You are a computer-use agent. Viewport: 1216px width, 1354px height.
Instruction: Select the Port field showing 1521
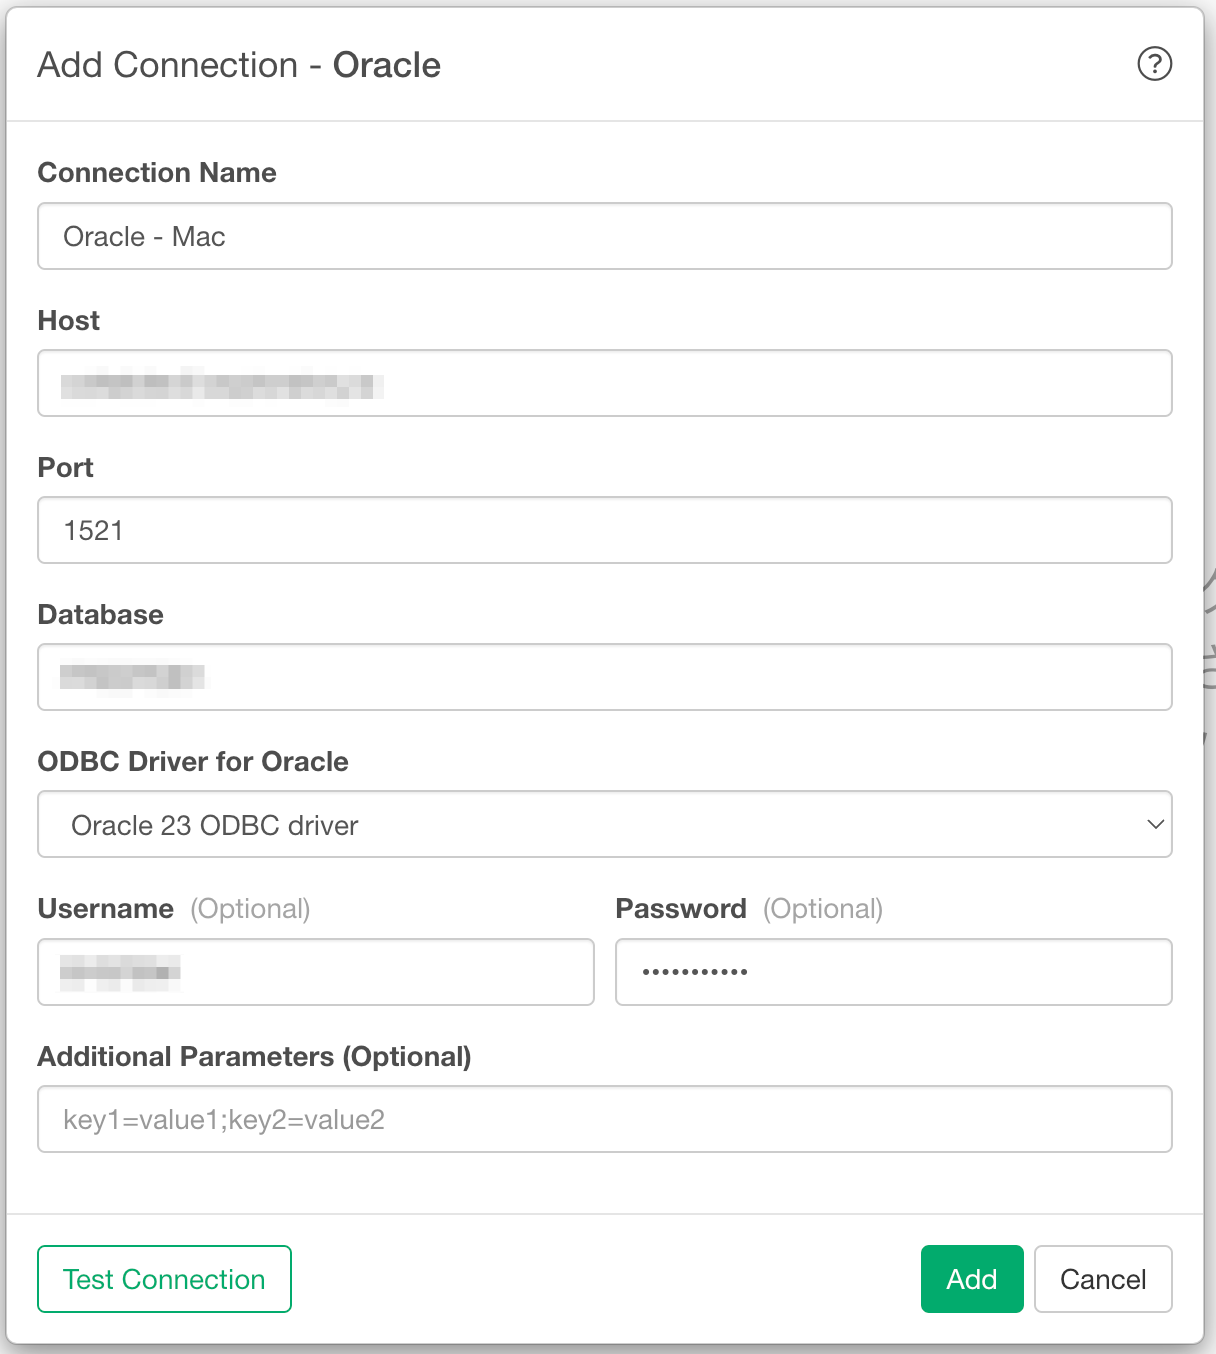[604, 531]
